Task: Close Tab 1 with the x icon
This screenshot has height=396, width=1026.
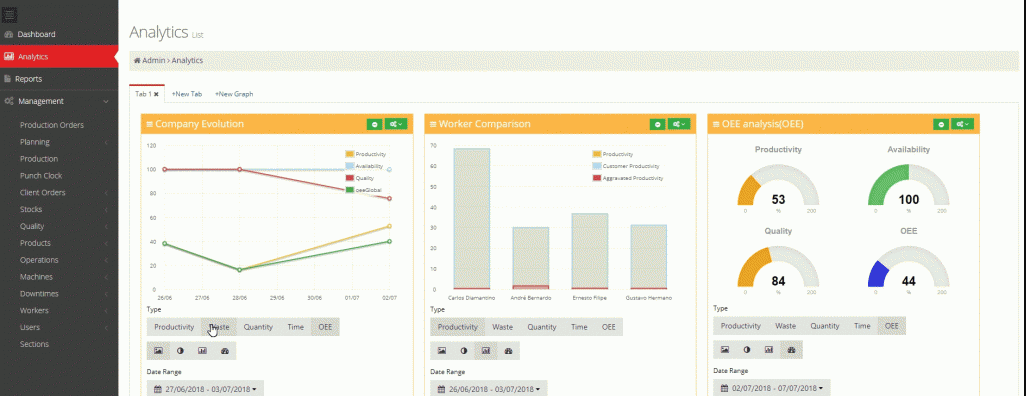Action: tap(156, 94)
